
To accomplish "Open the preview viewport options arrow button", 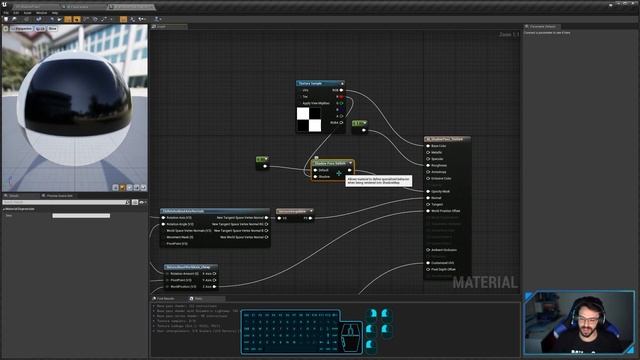I will coord(6,29).
